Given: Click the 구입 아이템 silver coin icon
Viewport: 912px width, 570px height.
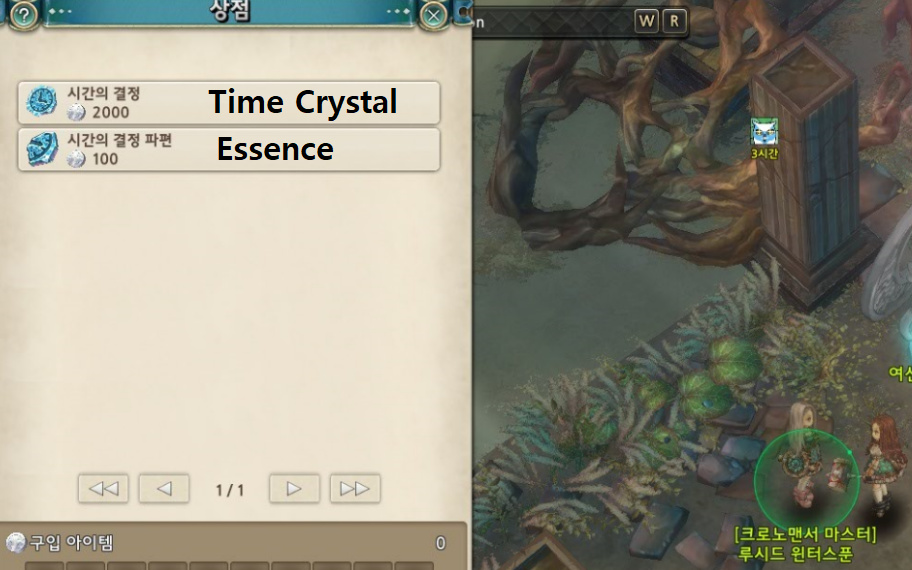Looking at the screenshot, I should pyautogui.click(x=16, y=543).
